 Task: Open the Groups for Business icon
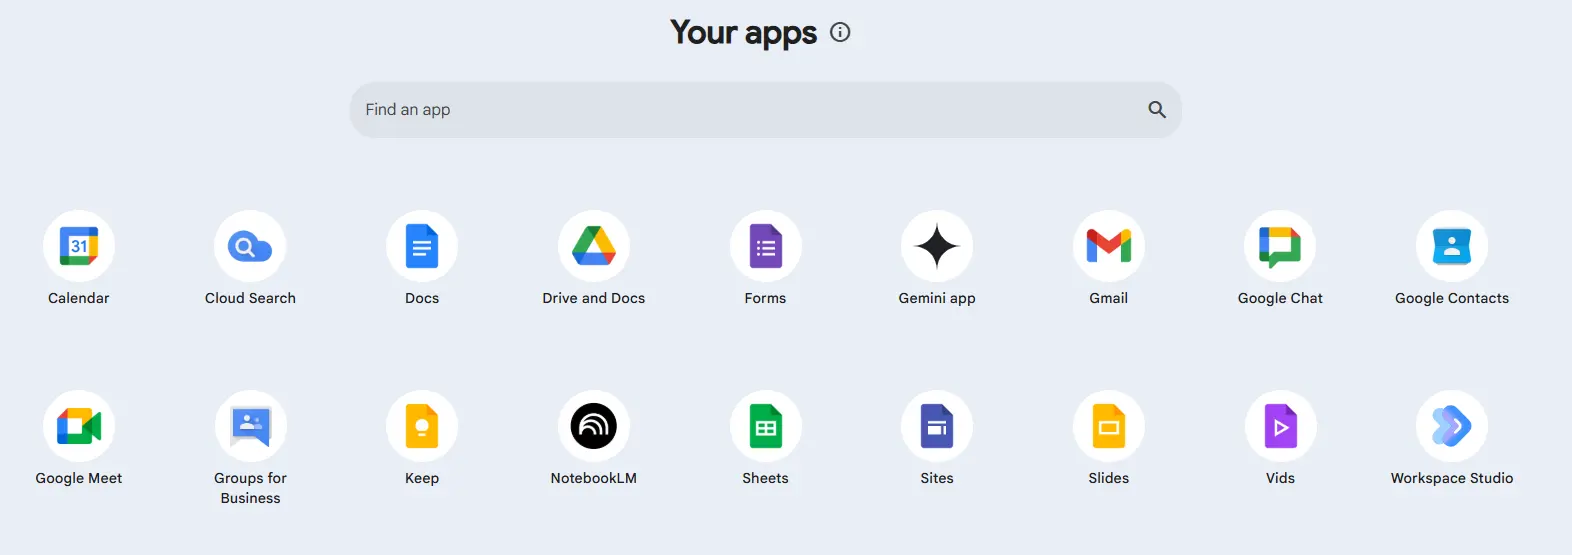point(250,426)
